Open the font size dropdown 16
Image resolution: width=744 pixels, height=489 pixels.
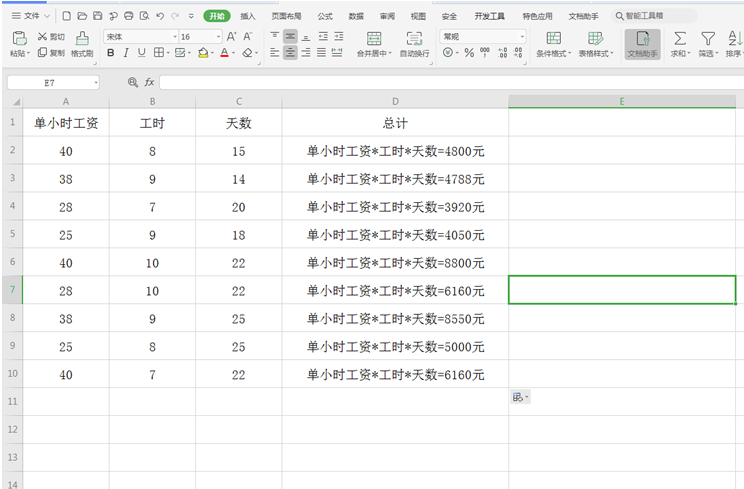pyautogui.click(x=218, y=37)
